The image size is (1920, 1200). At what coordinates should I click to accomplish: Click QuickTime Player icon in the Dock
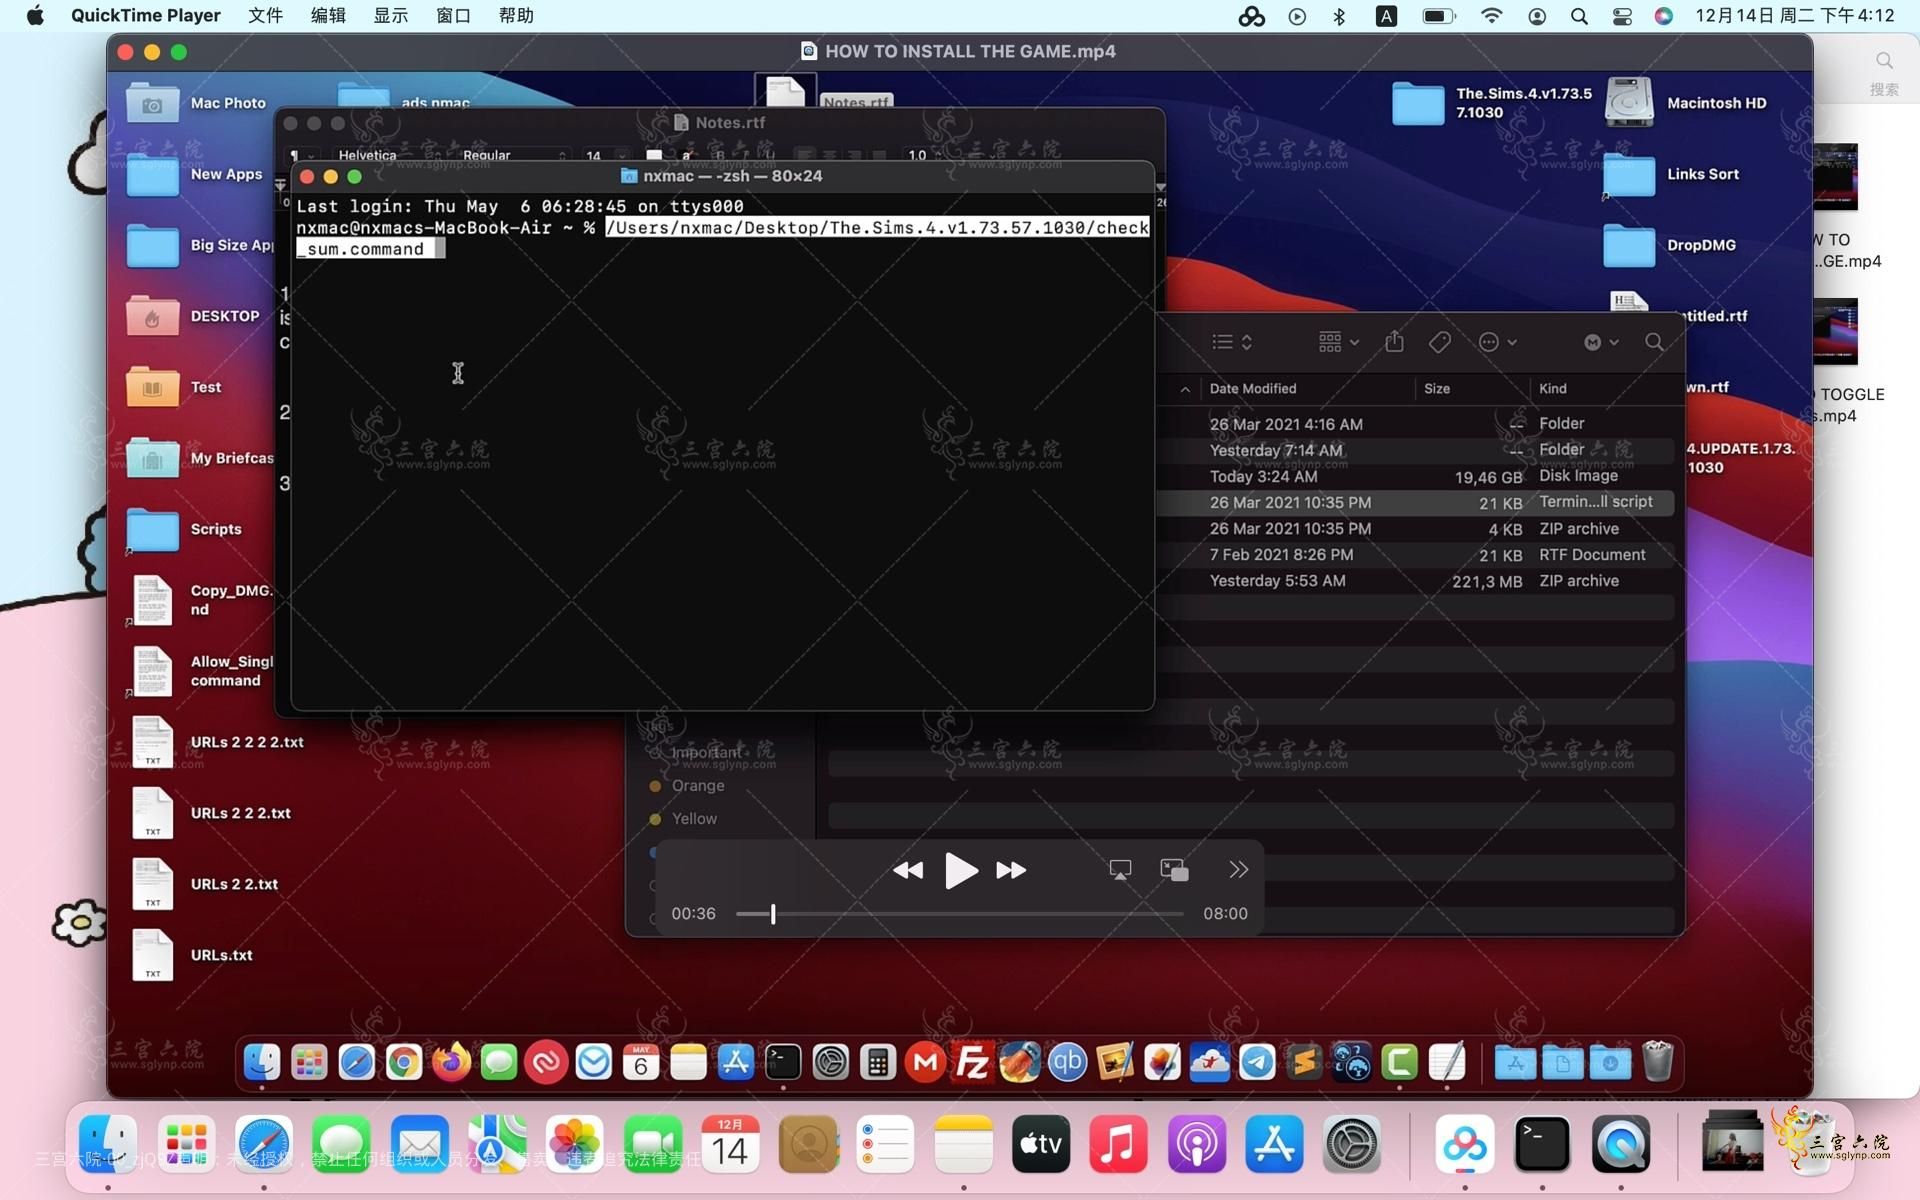[x=1621, y=1143]
